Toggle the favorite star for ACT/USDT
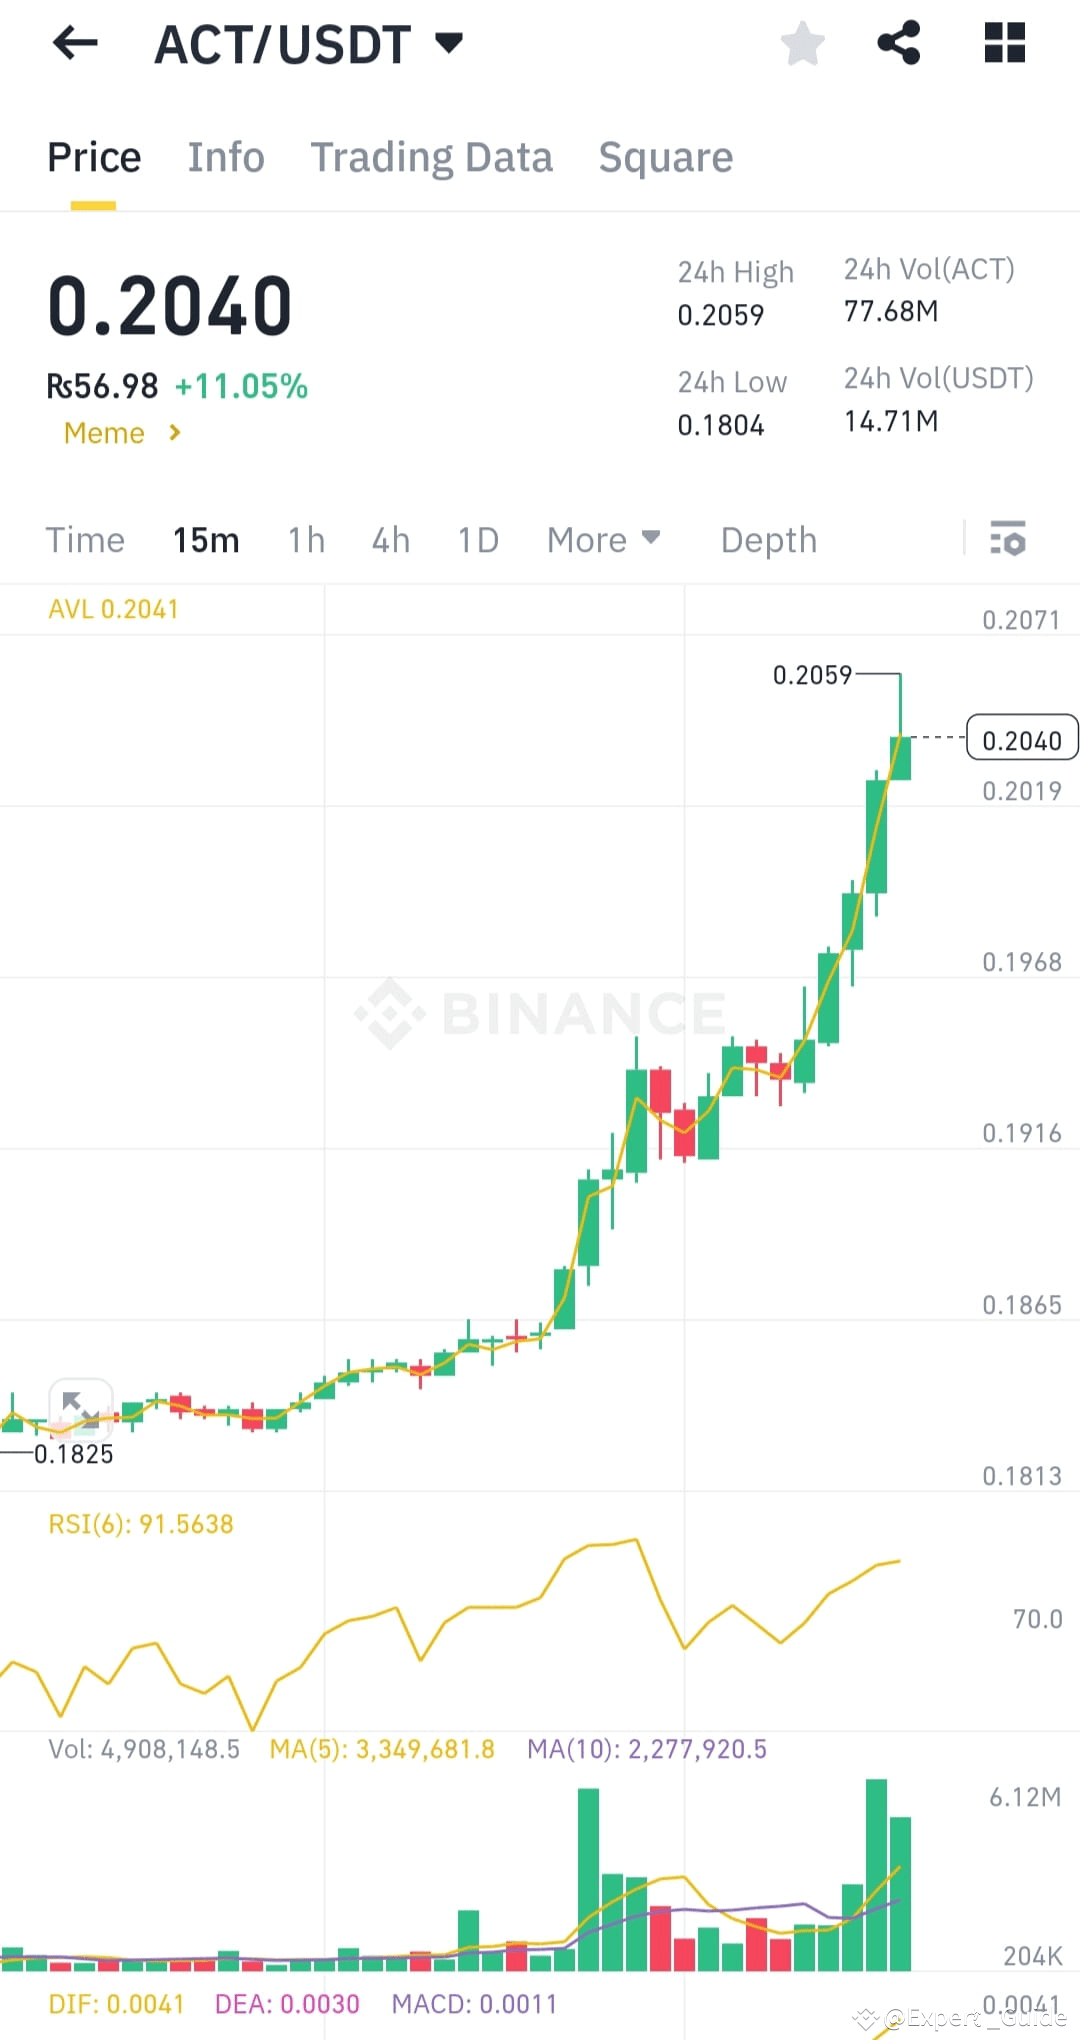The image size is (1080, 2040). click(803, 43)
